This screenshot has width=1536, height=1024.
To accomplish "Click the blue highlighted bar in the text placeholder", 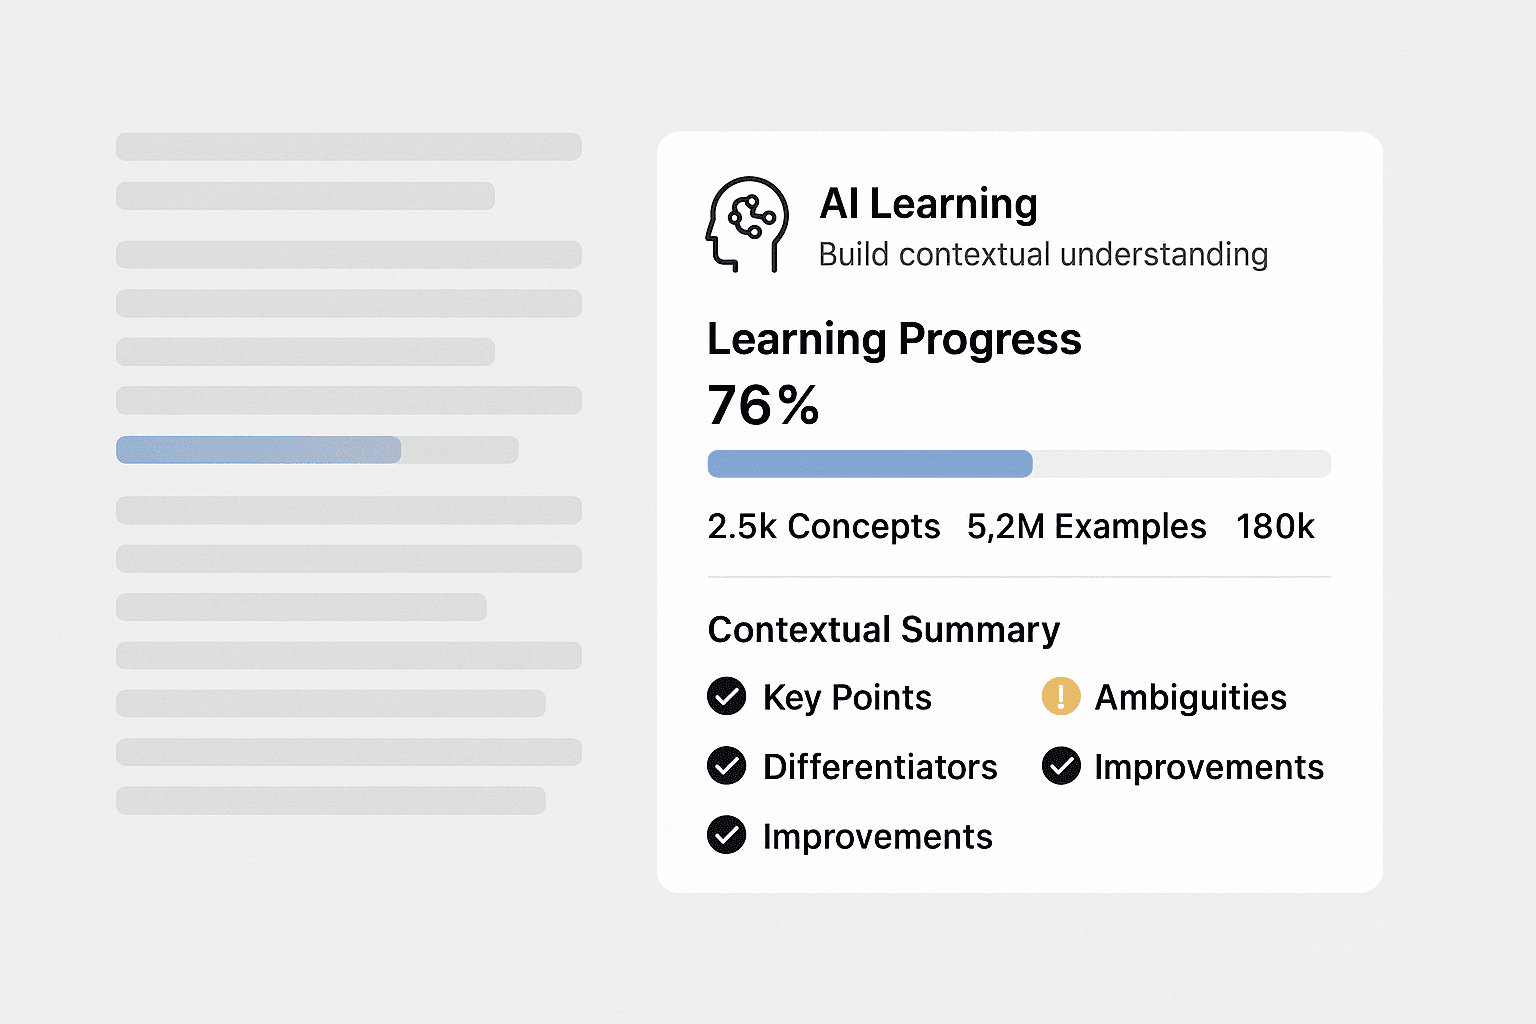I will [x=259, y=450].
